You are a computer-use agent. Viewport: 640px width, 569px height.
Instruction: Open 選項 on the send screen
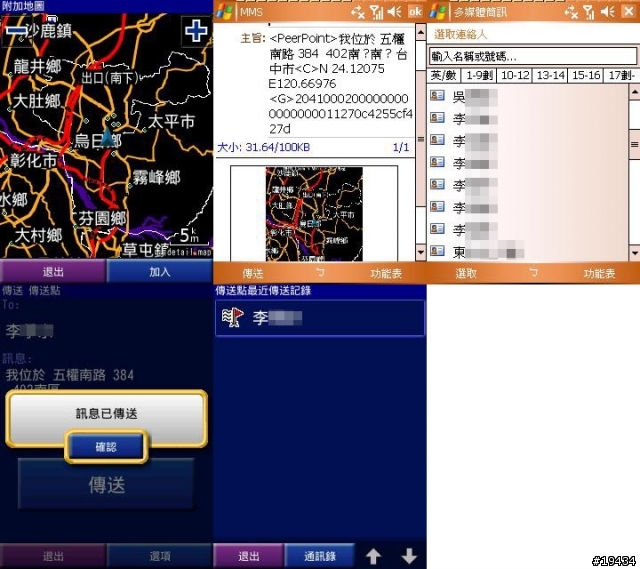pos(160,556)
